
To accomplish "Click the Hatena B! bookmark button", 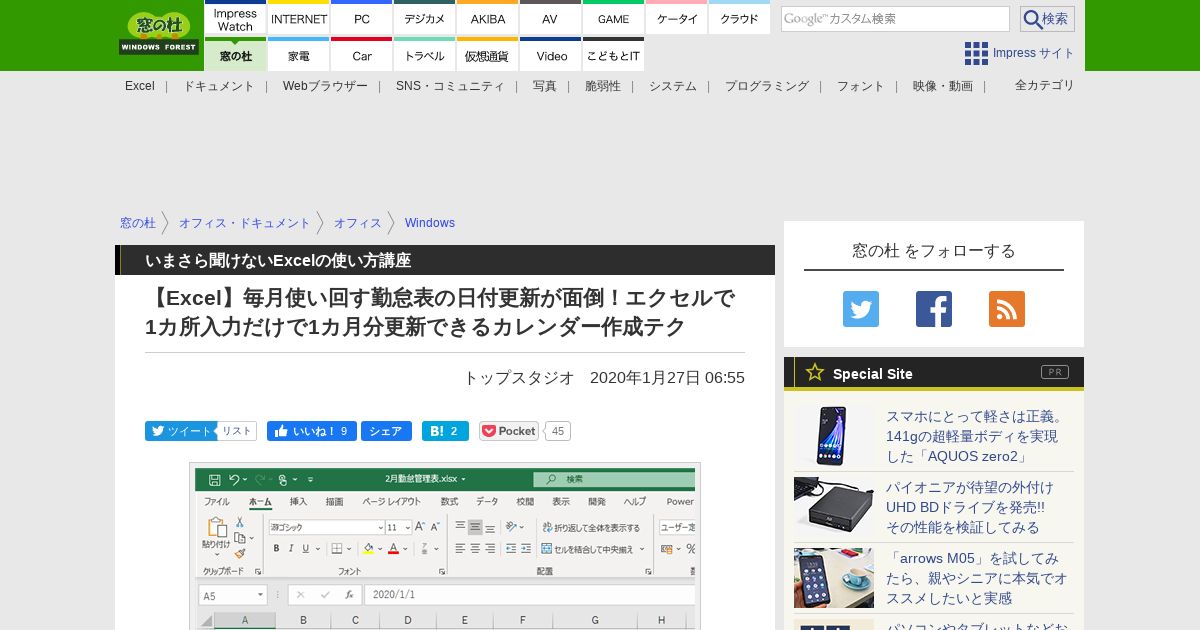I will pos(445,431).
